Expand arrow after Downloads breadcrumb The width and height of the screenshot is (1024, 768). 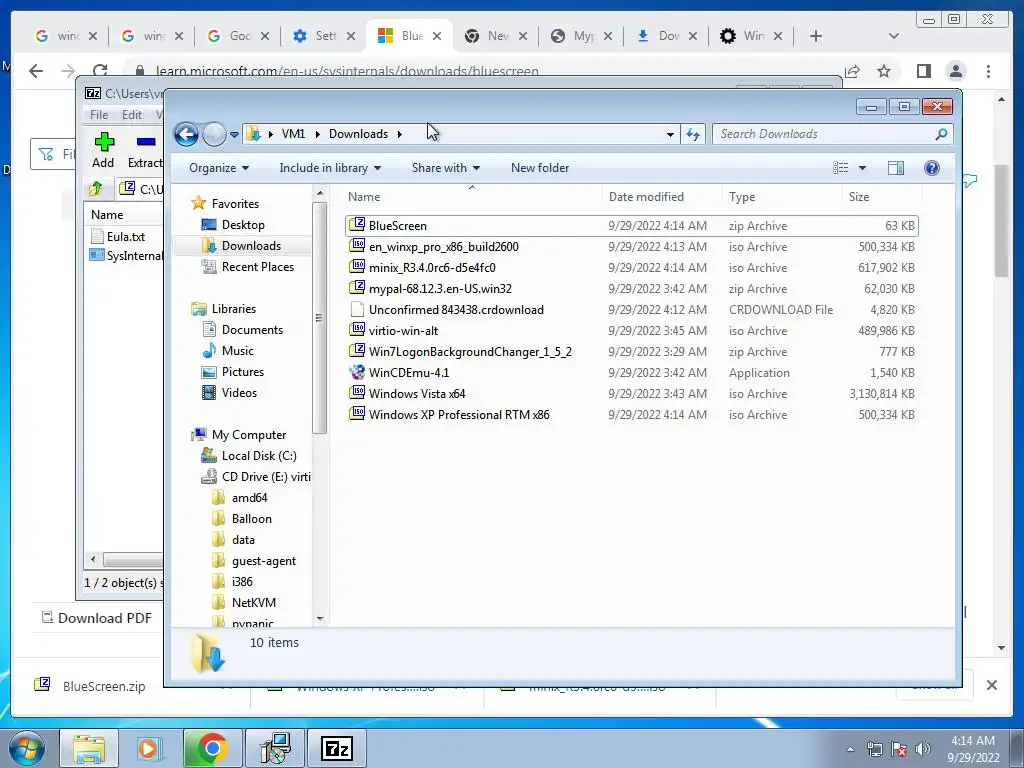[399, 134]
